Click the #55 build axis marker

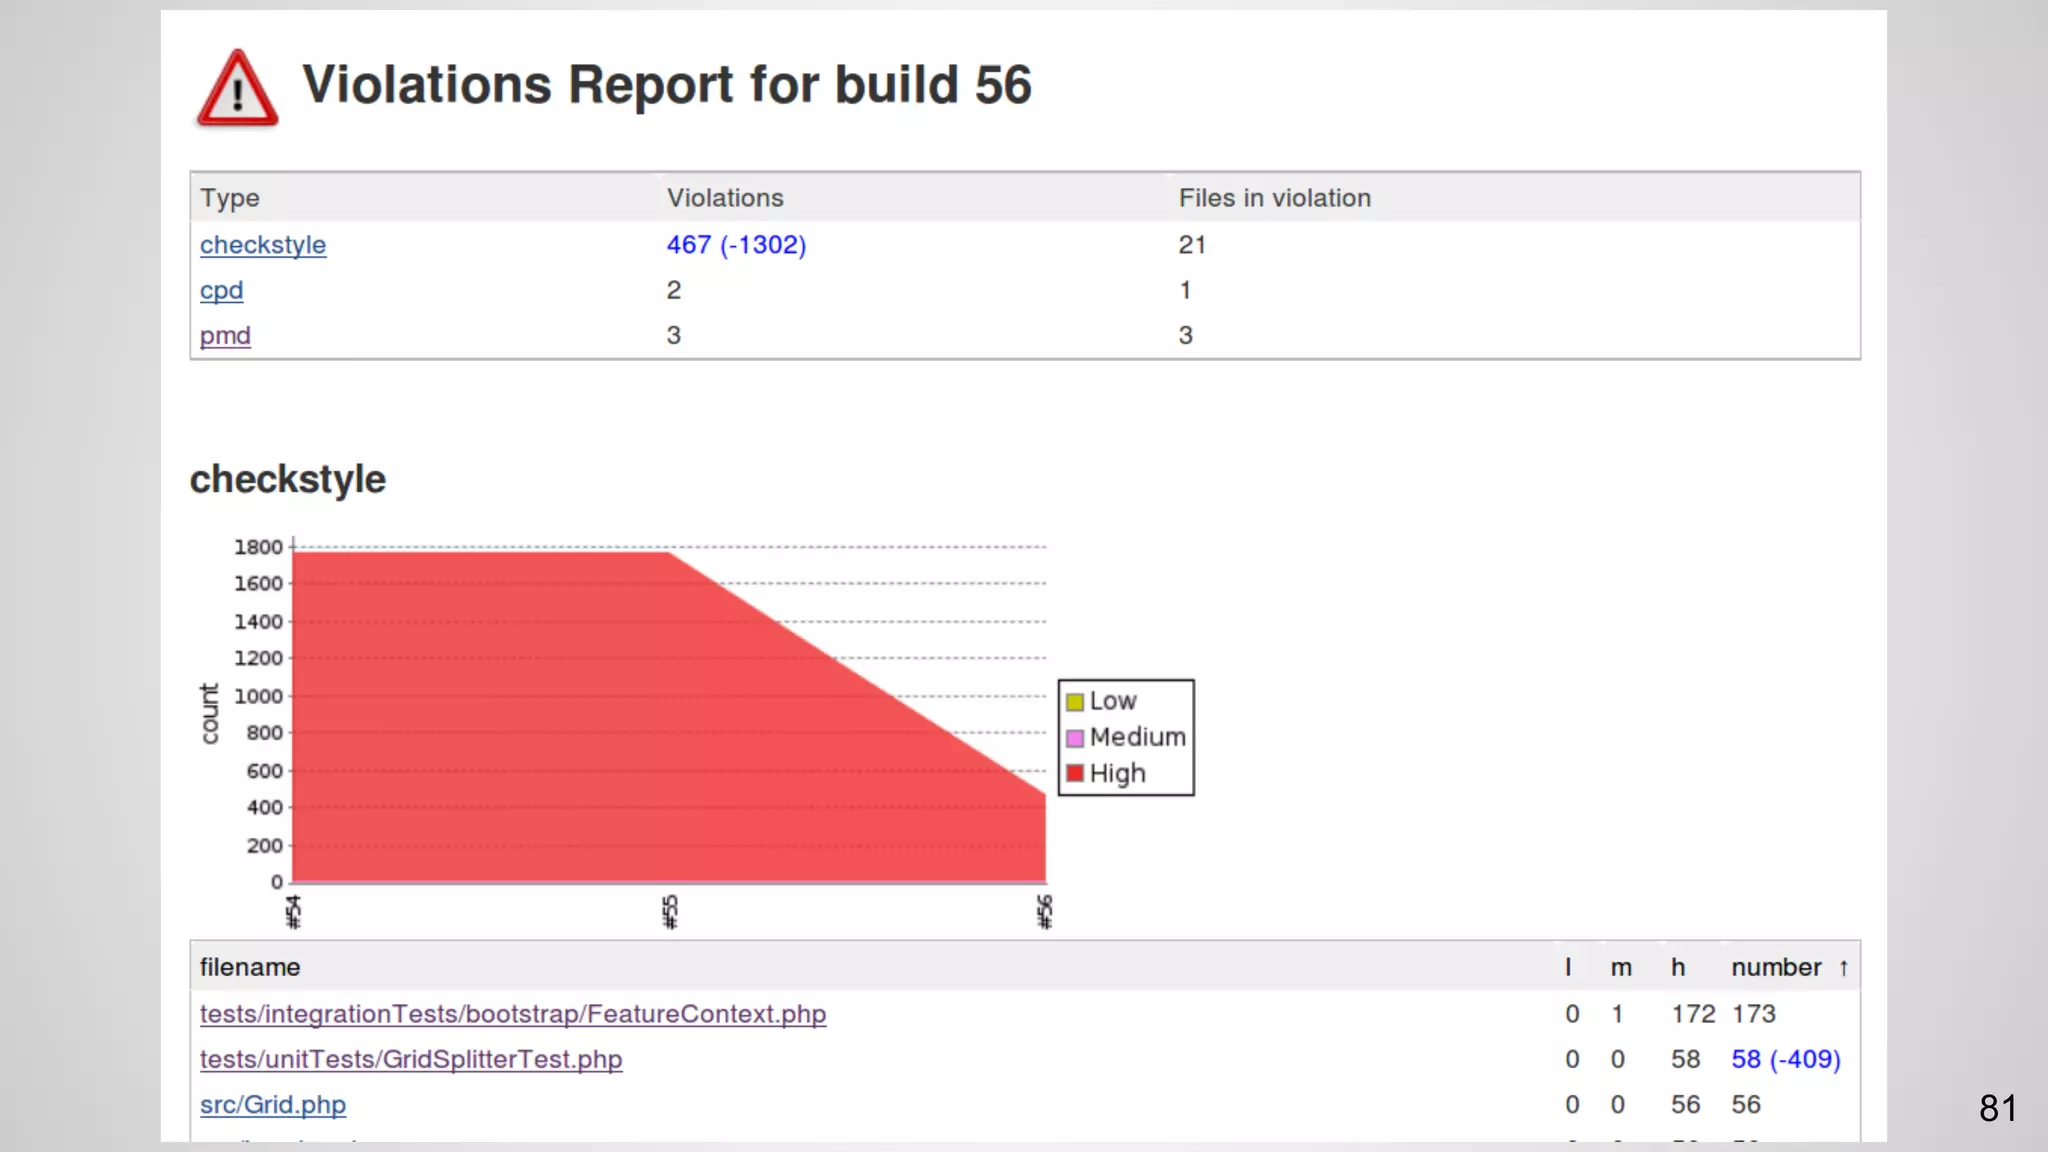670,911
